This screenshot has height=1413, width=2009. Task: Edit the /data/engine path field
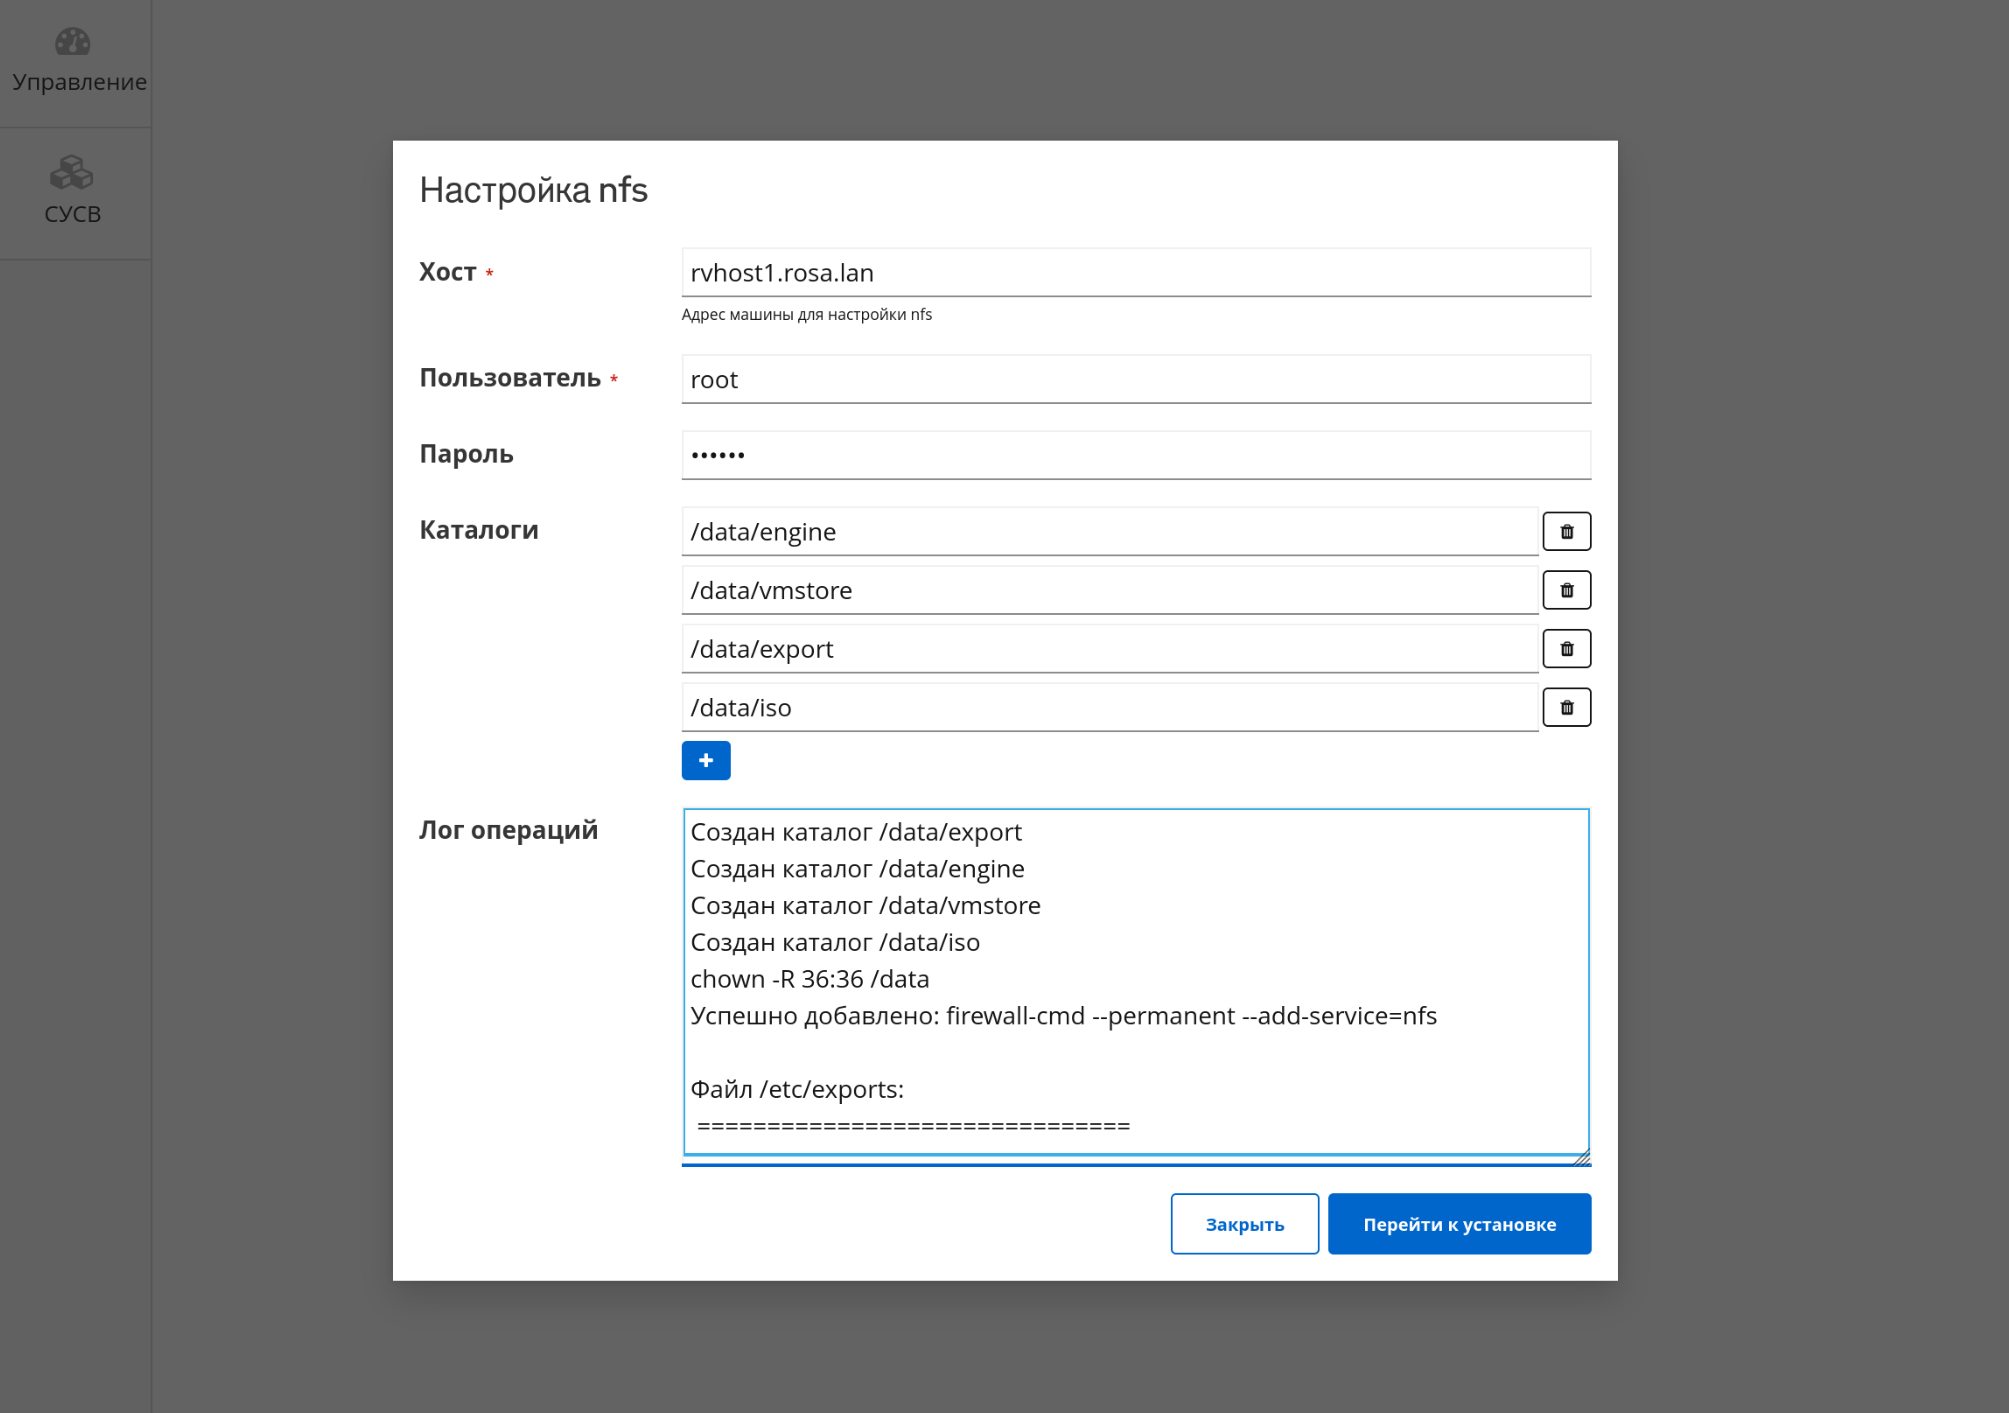(x=1108, y=532)
